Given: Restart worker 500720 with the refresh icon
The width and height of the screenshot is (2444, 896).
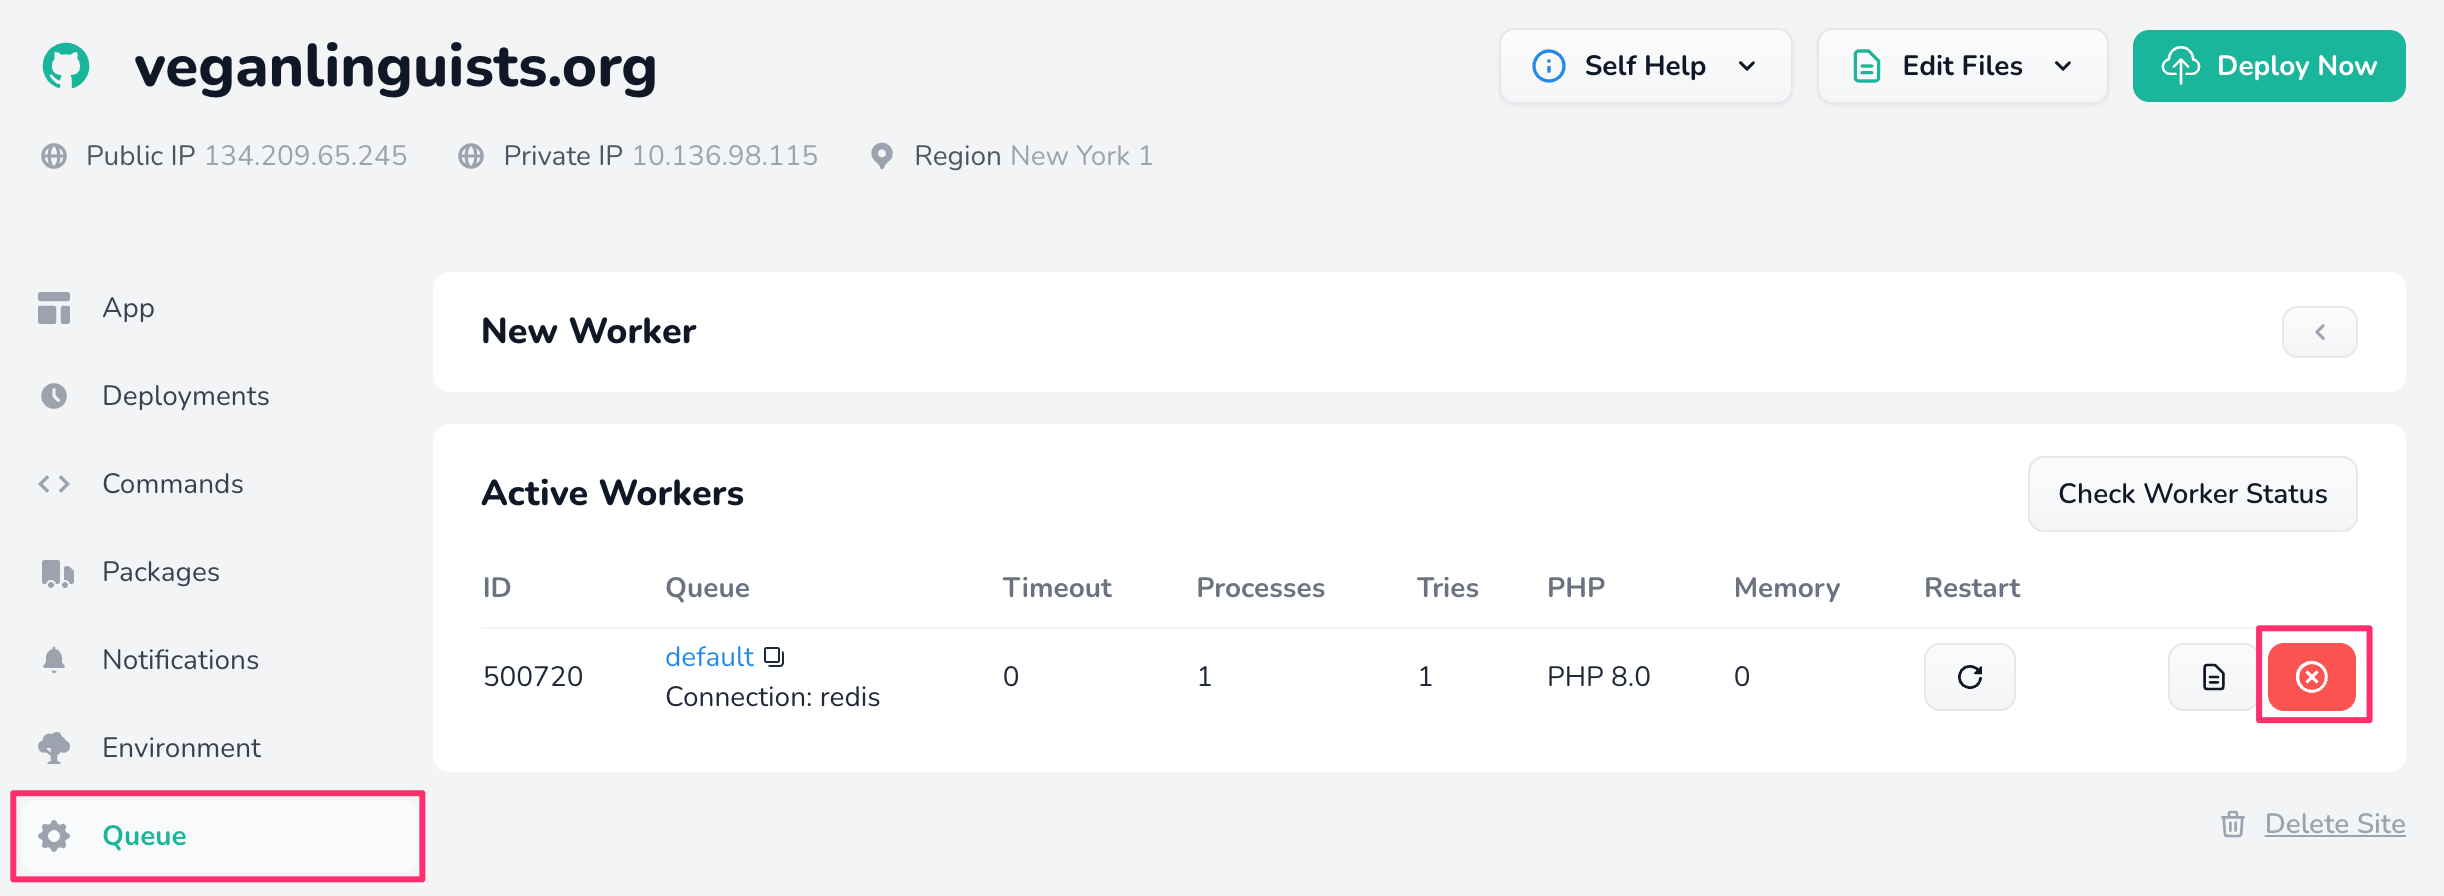Looking at the screenshot, I should tap(1969, 677).
